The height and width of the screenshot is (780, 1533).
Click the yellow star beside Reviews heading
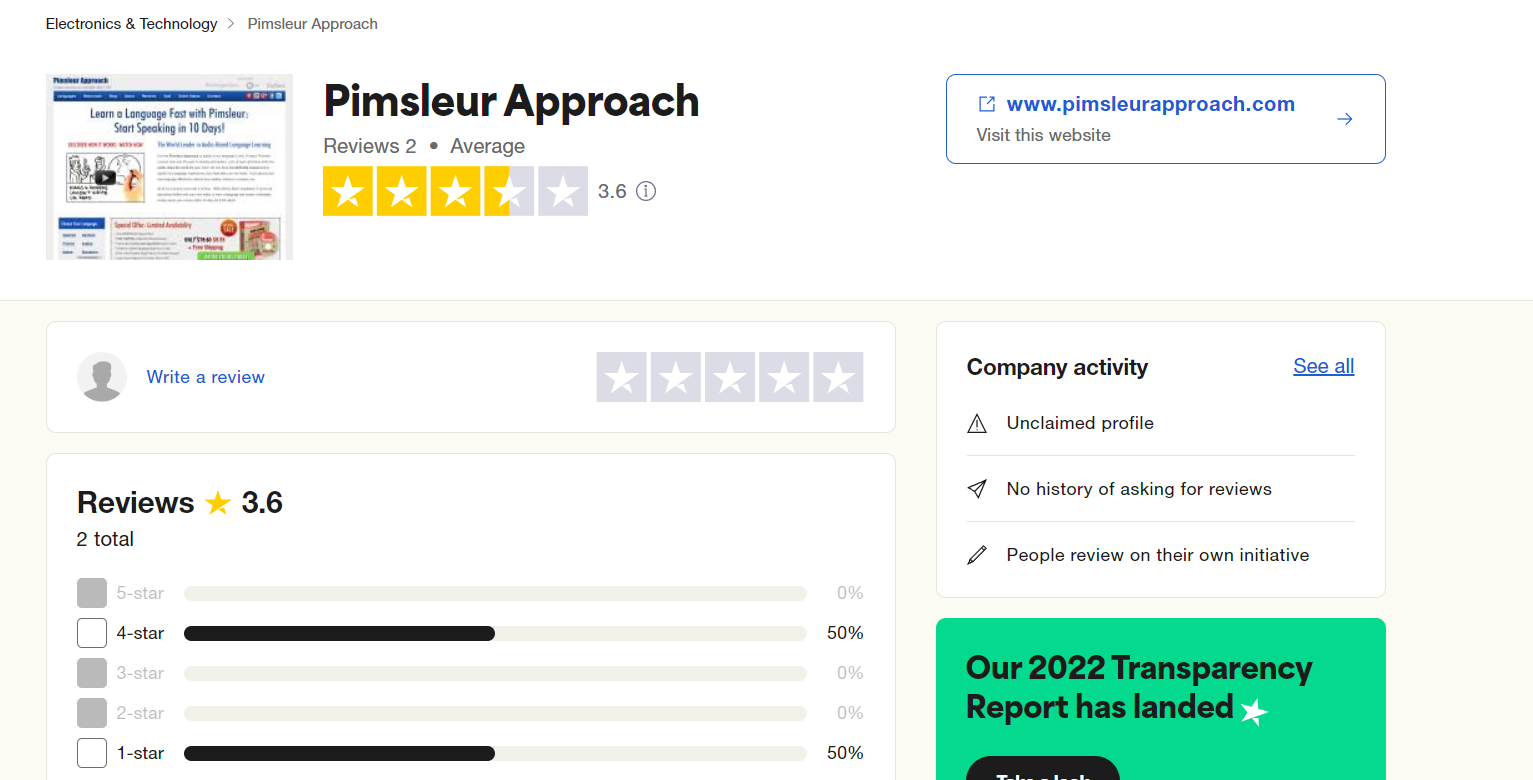[x=218, y=503]
